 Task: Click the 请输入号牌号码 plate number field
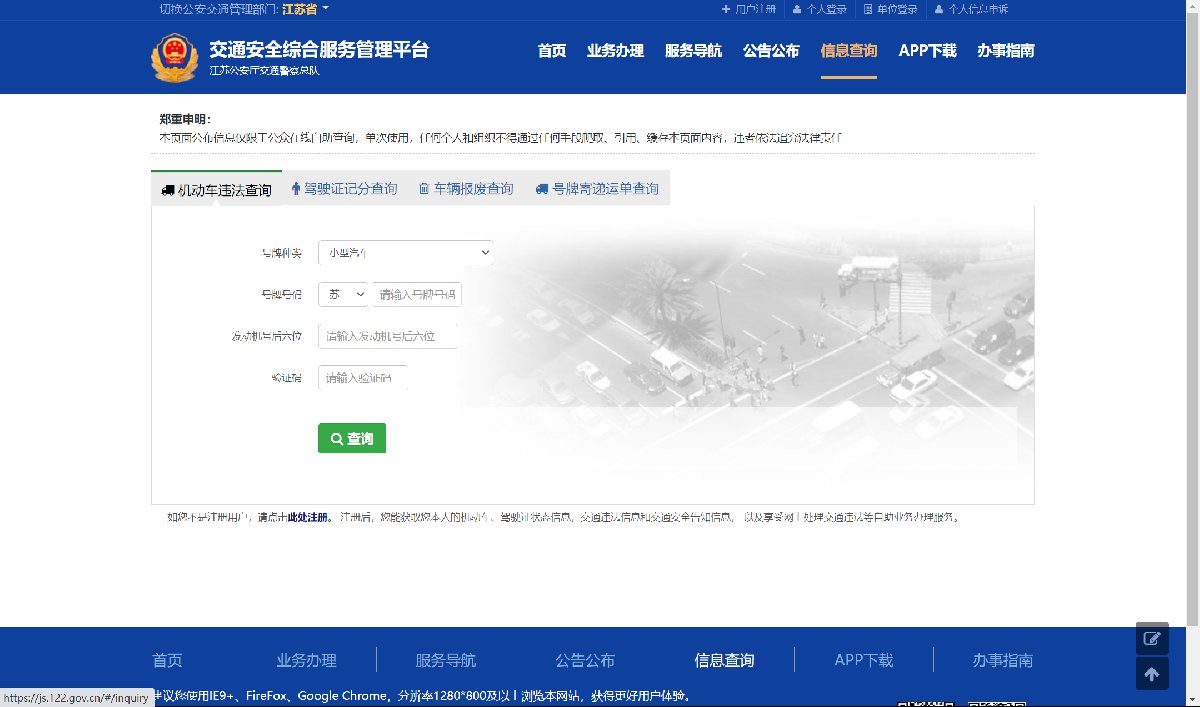click(x=417, y=295)
